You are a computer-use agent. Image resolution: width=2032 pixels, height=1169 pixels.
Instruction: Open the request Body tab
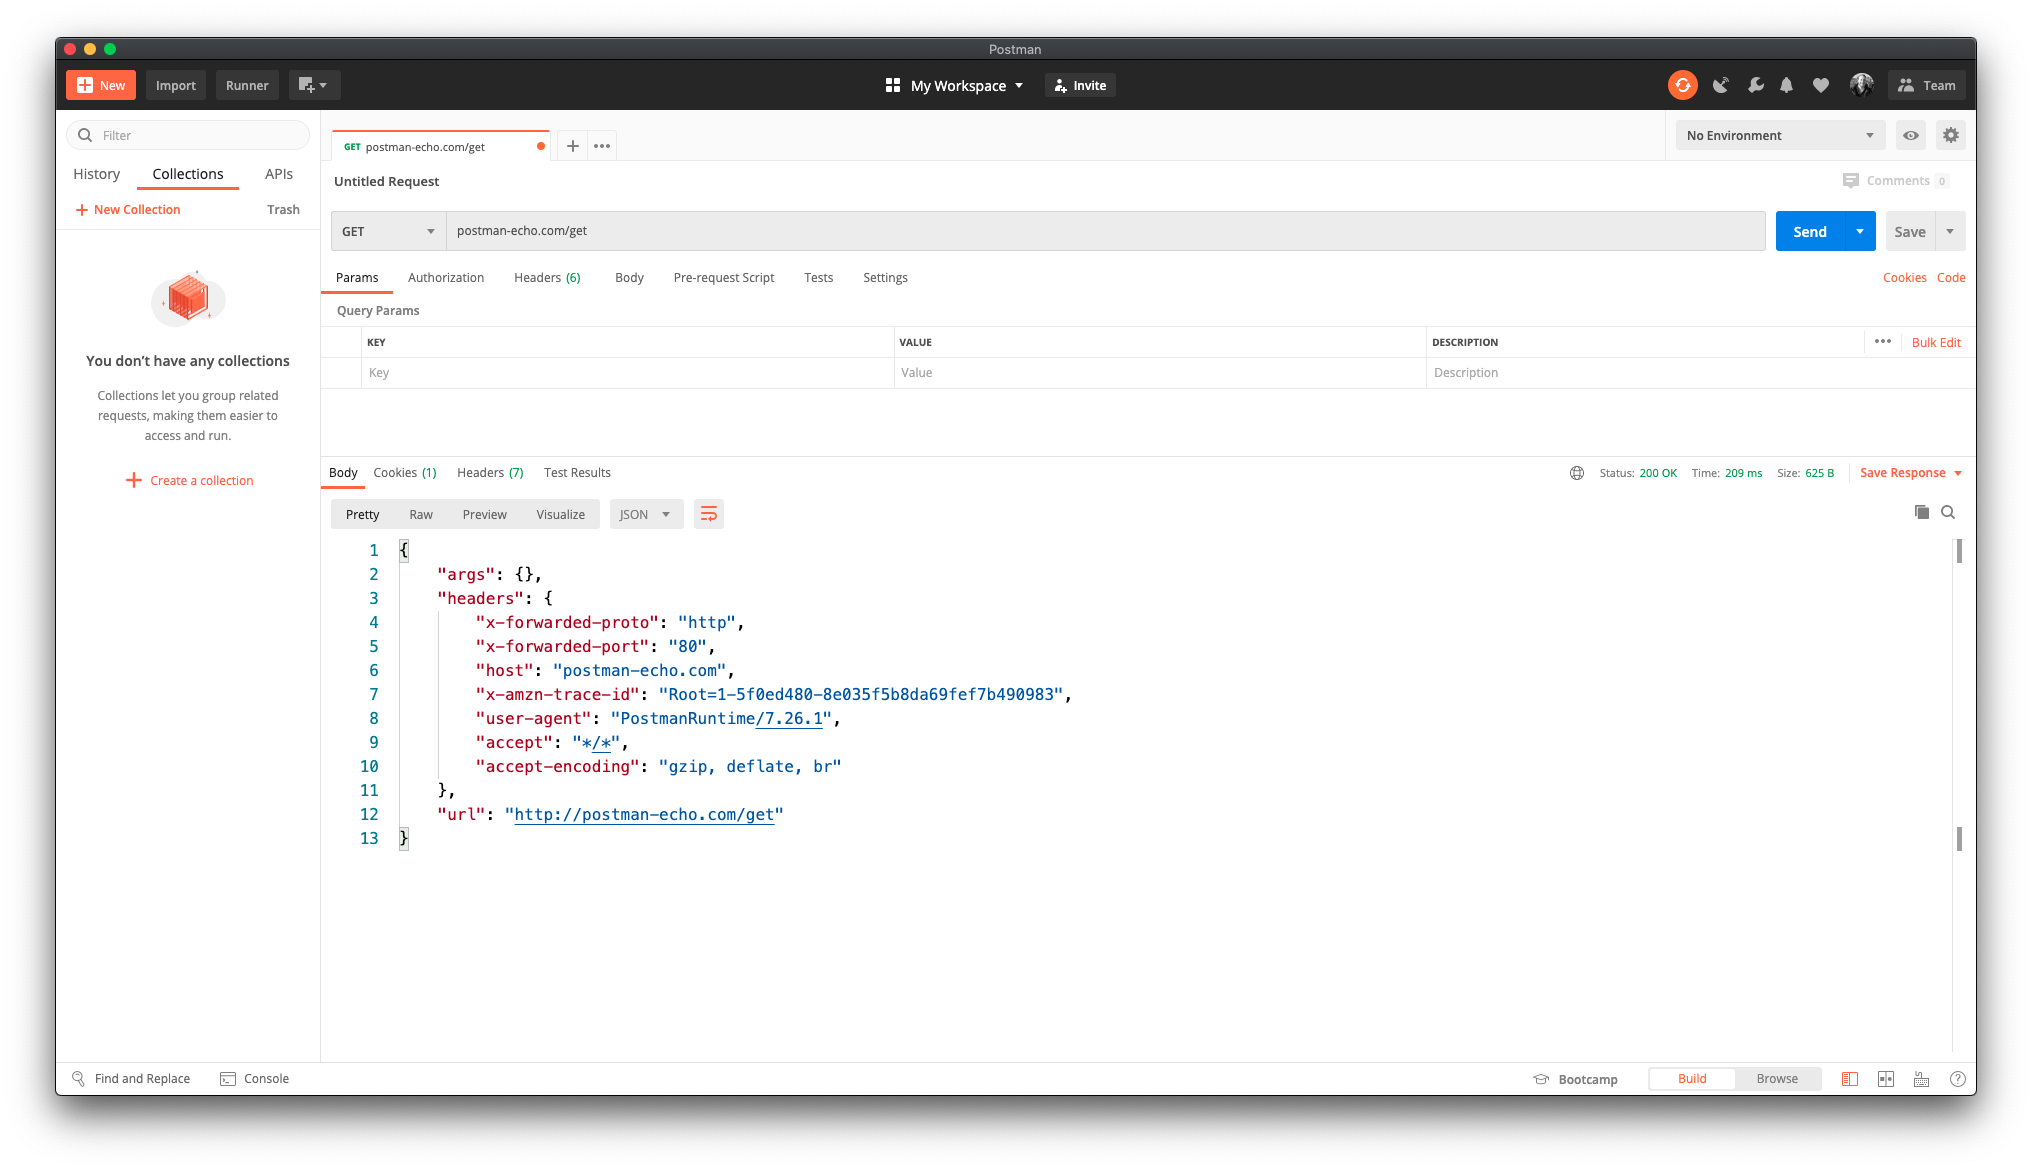click(629, 277)
